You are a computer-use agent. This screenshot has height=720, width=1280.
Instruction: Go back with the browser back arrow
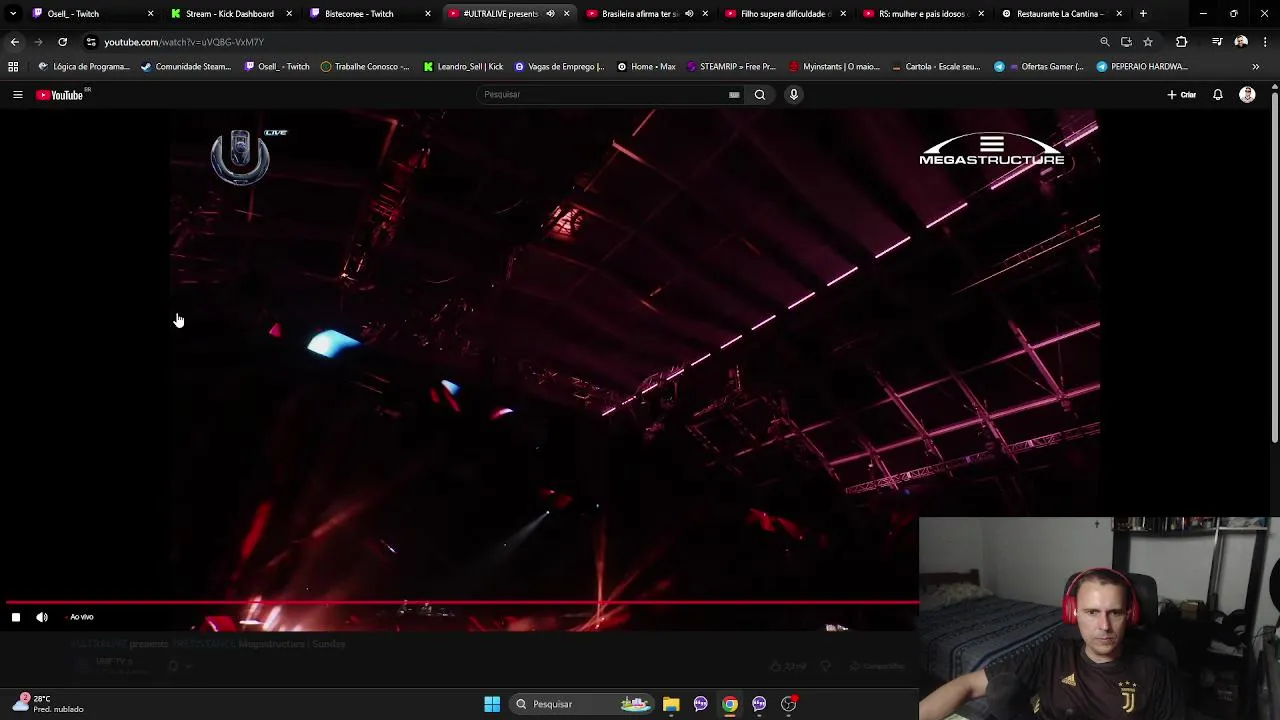(x=14, y=42)
